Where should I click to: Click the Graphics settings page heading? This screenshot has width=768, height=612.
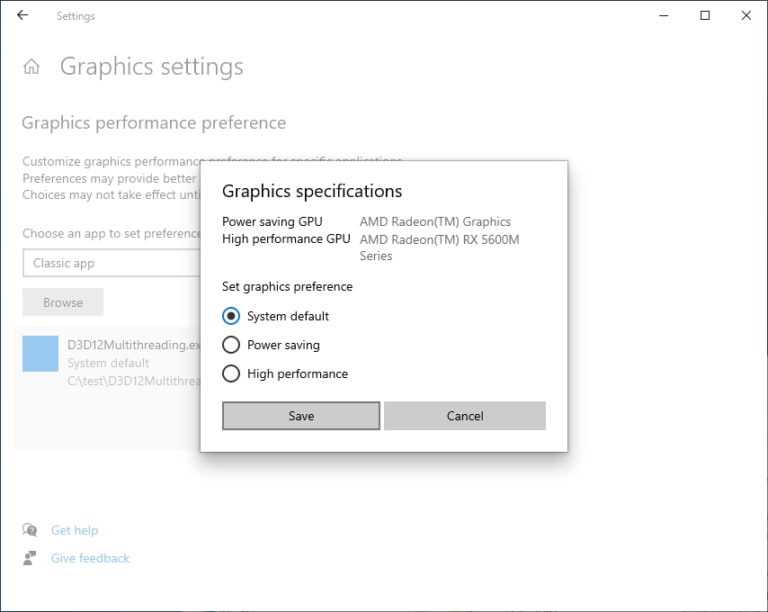[x=152, y=67]
